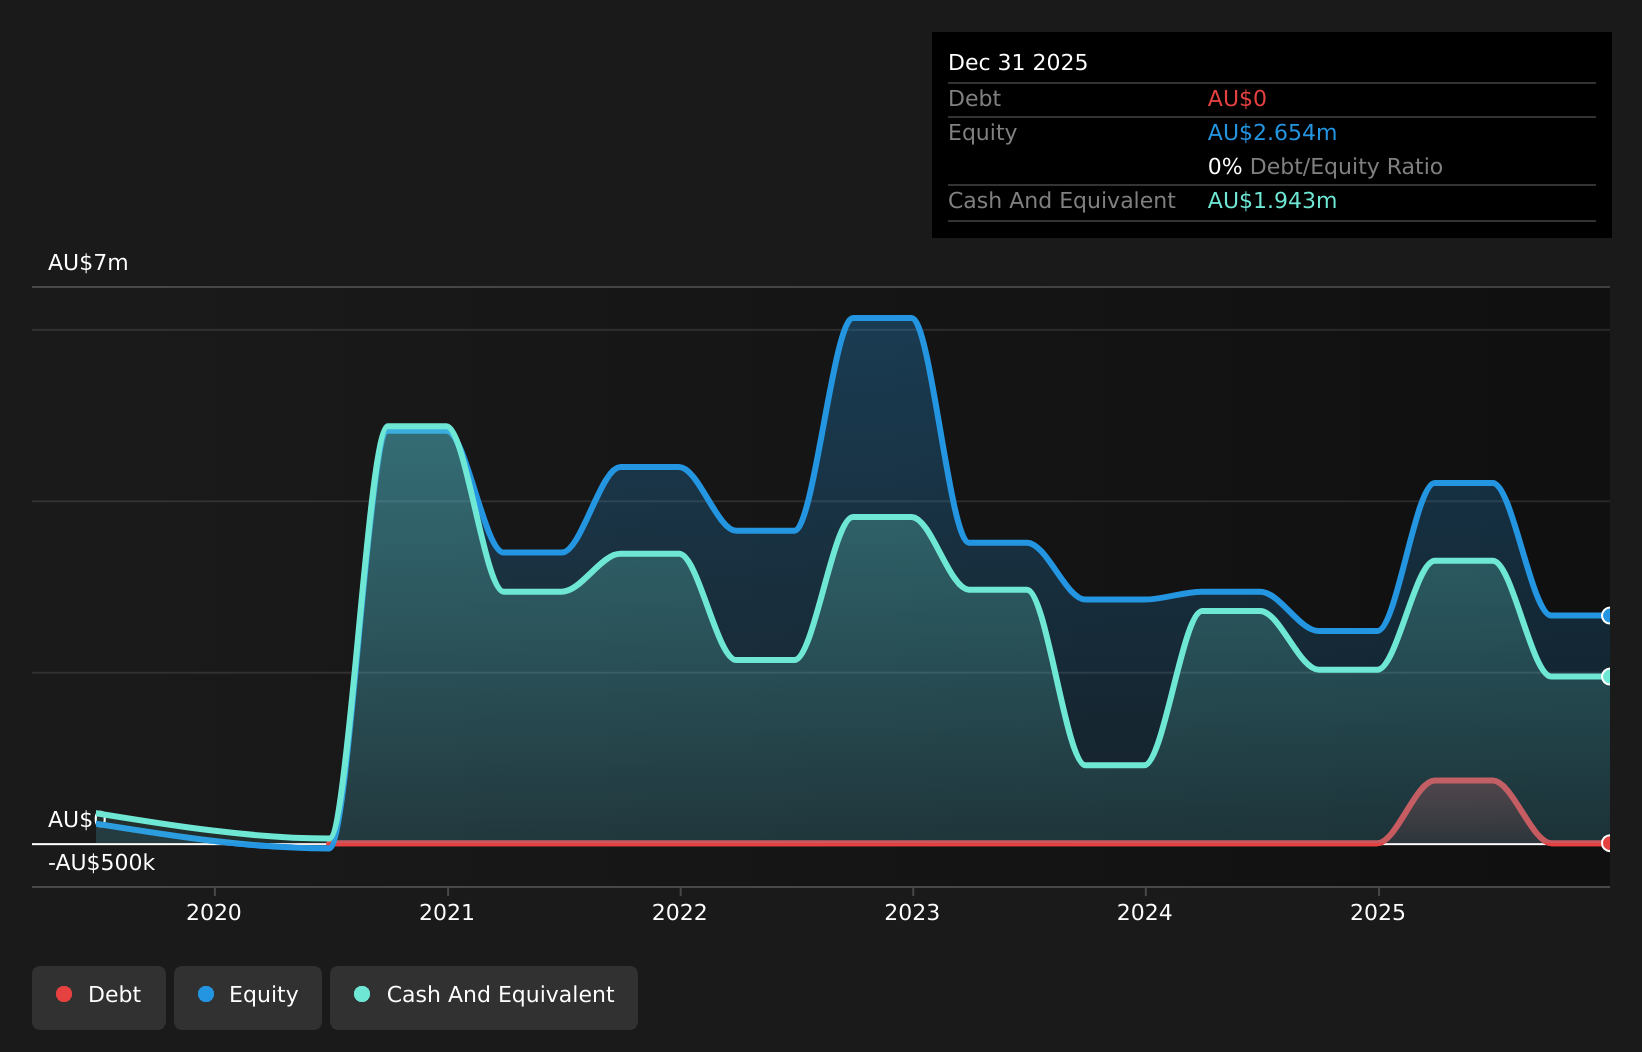Click the 2024 x-axis label

coord(1145,912)
